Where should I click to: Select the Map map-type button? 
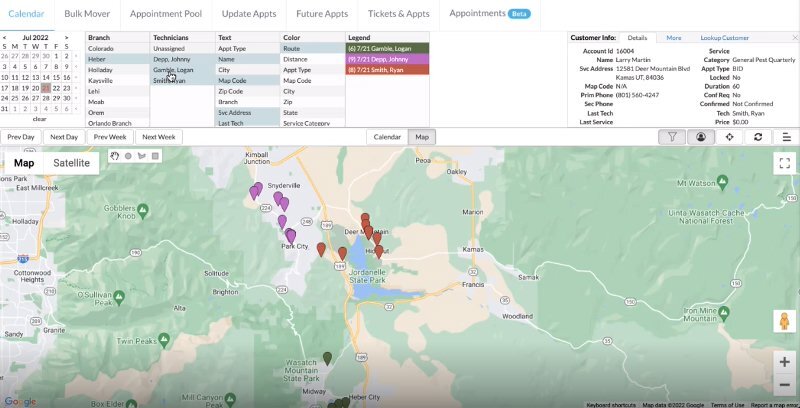pos(24,163)
